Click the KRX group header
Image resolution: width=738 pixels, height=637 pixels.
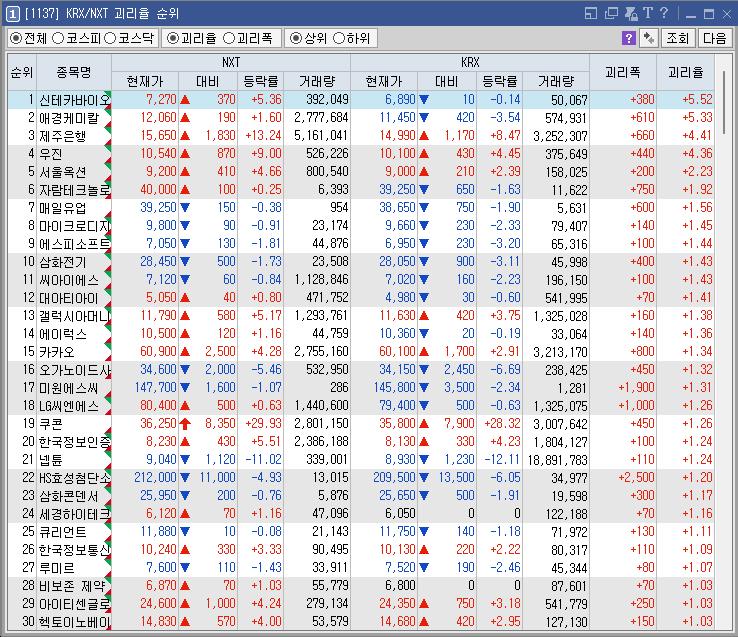click(470, 63)
